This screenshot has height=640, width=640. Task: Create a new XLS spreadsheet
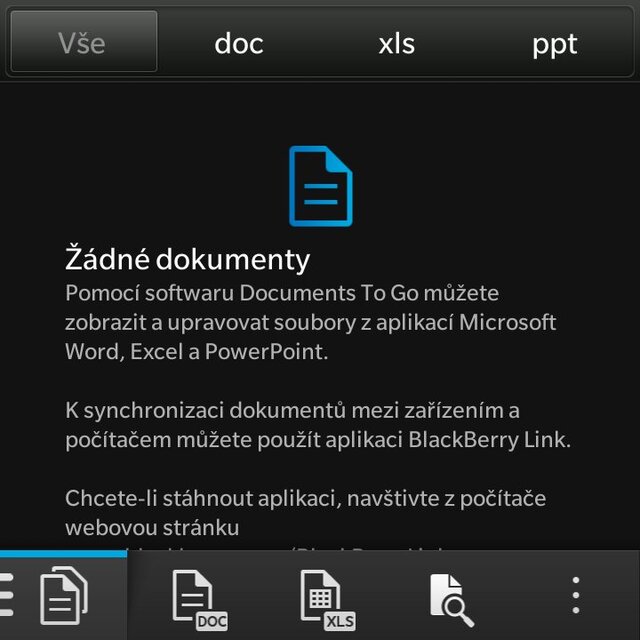327,600
